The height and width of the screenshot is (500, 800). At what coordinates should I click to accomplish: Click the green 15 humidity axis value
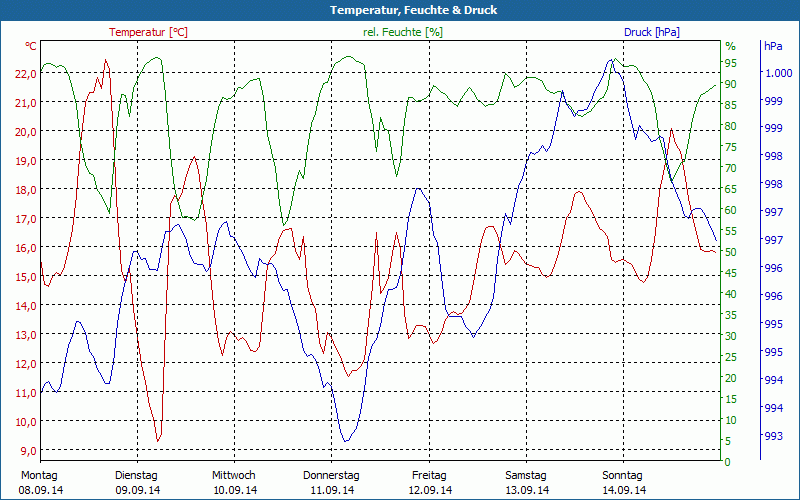tap(731, 399)
